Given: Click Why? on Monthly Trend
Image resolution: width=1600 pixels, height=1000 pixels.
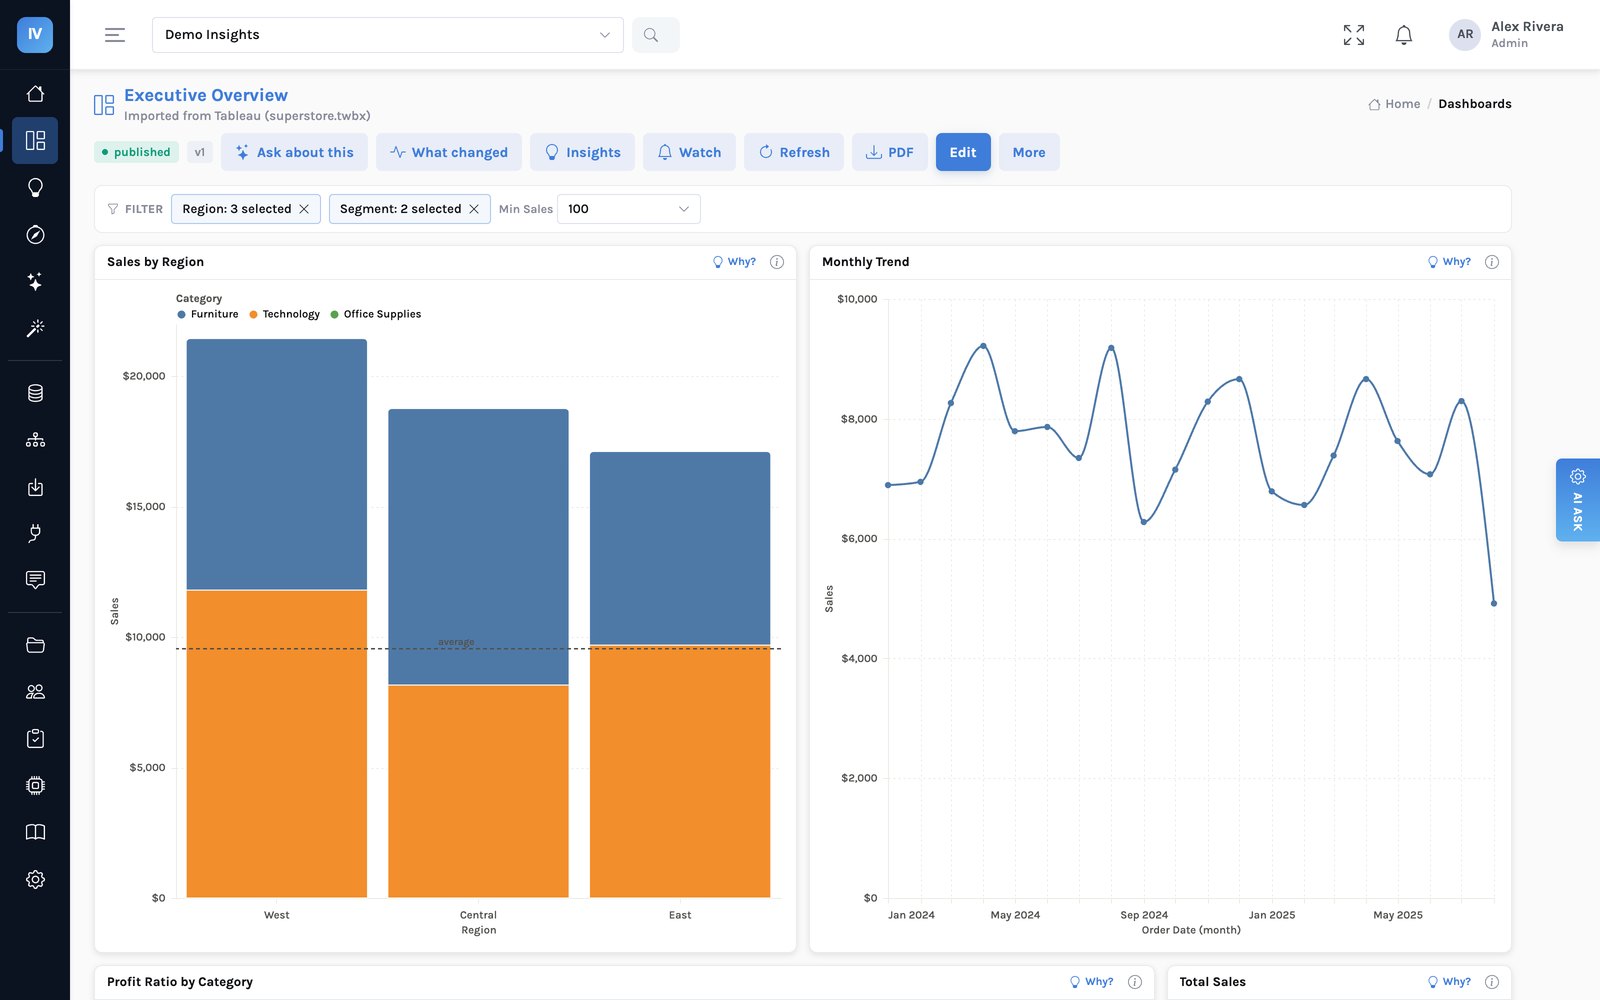Looking at the screenshot, I should [x=1449, y=262].
